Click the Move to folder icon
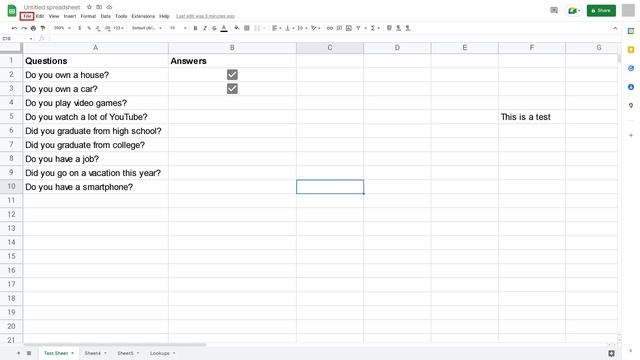Viewport: 640px width, 360px height. [99, 7]
